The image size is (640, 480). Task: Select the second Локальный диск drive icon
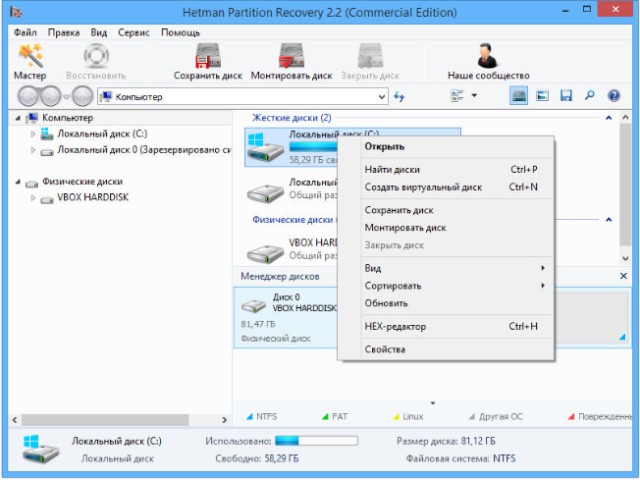(266, 193)
